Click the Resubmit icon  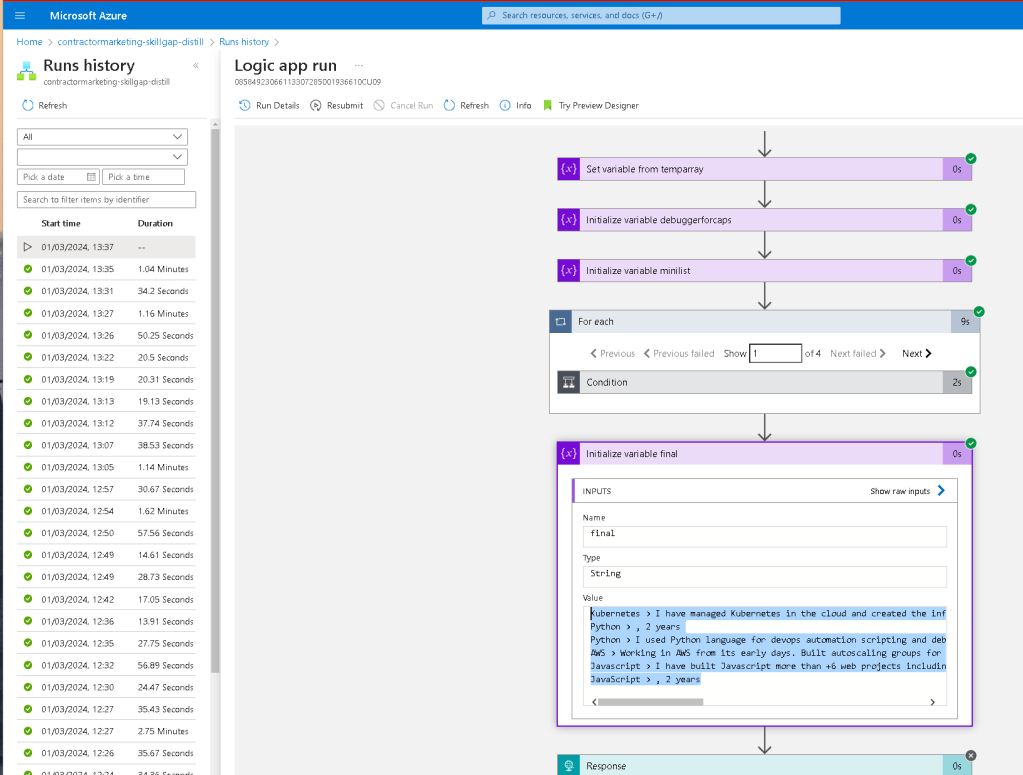(316, 106)
